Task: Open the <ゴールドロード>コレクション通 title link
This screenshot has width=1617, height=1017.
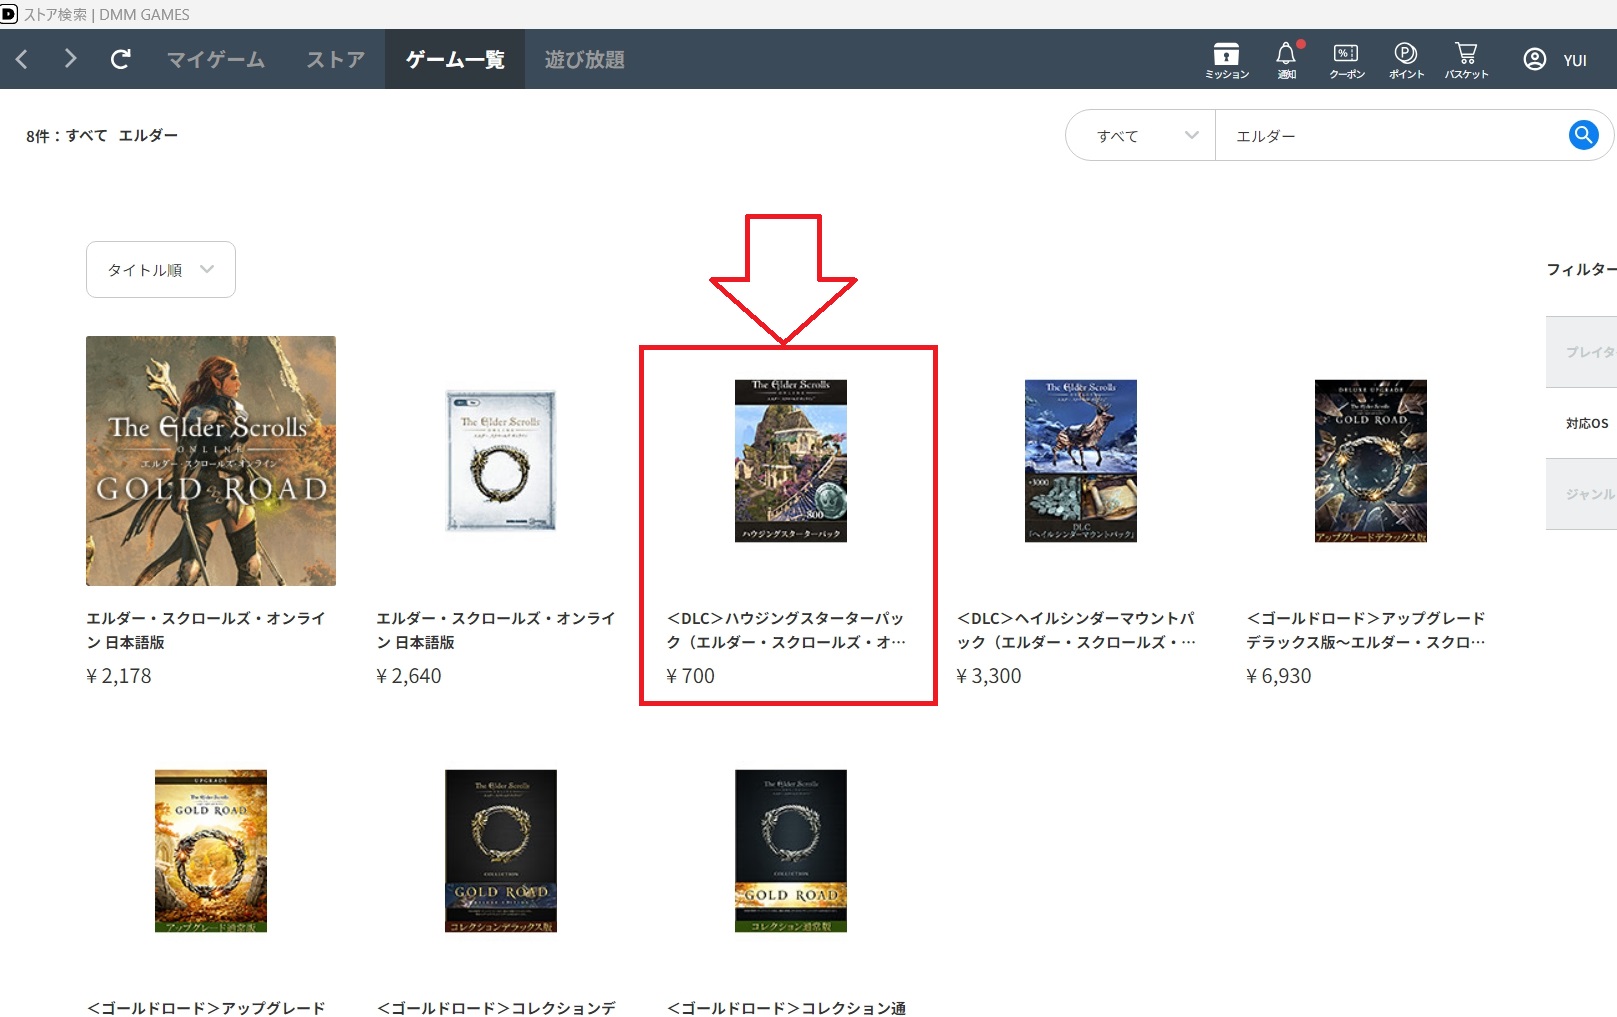Action: (x=786, y=1007)
